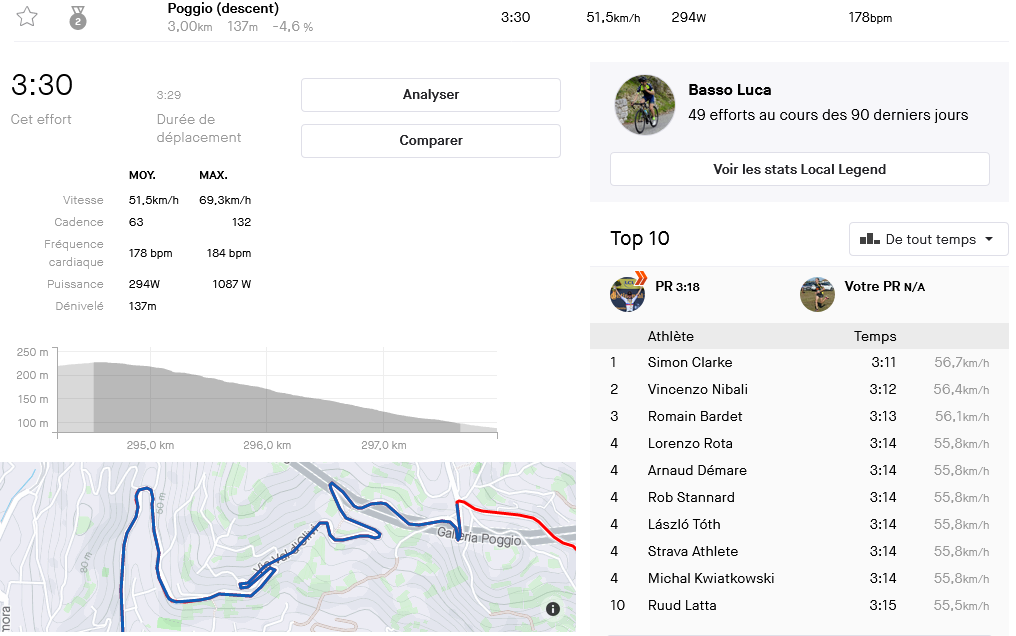The image size is (1016, 636).
Task: Click the map info icon
Action: point(553,609)
